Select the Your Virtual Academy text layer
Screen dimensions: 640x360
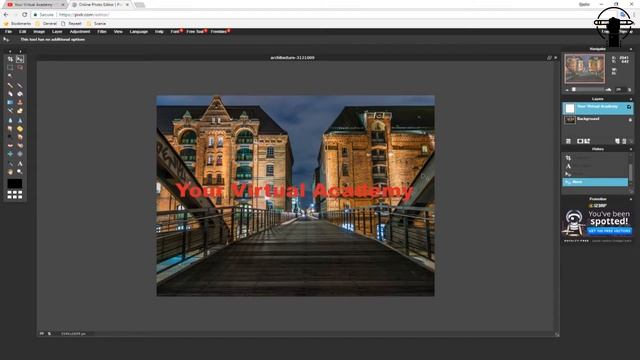click(x=598, y=108)
